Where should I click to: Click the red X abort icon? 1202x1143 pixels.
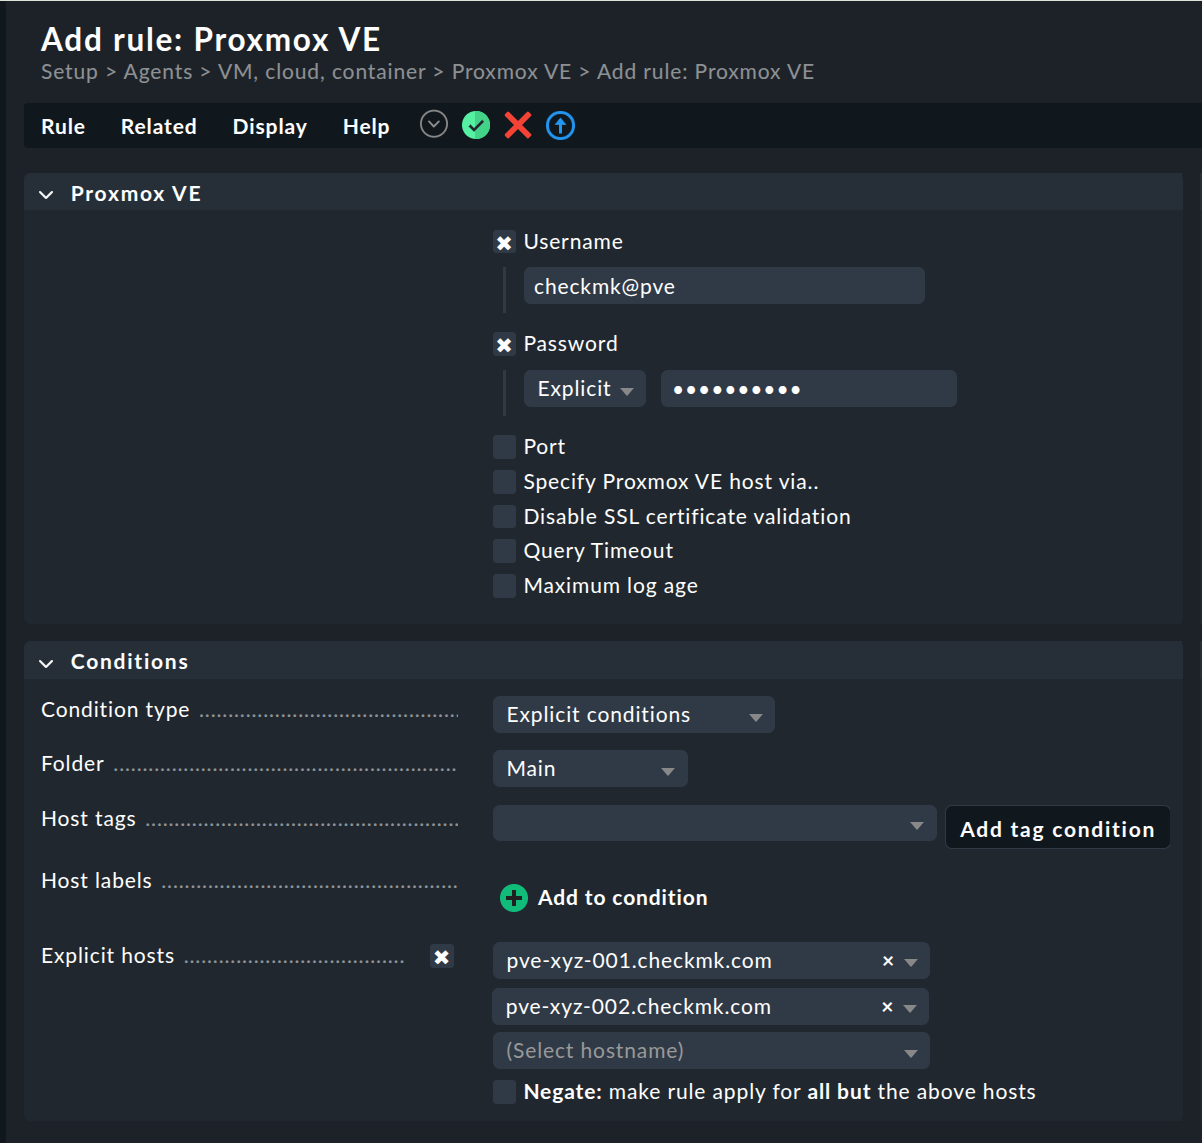518,126
